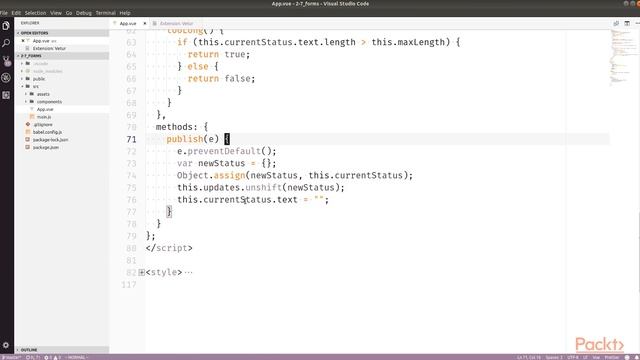Open the Debug view in activity bar
Viewport: 640px width, 360px height.
pos(6,78)
